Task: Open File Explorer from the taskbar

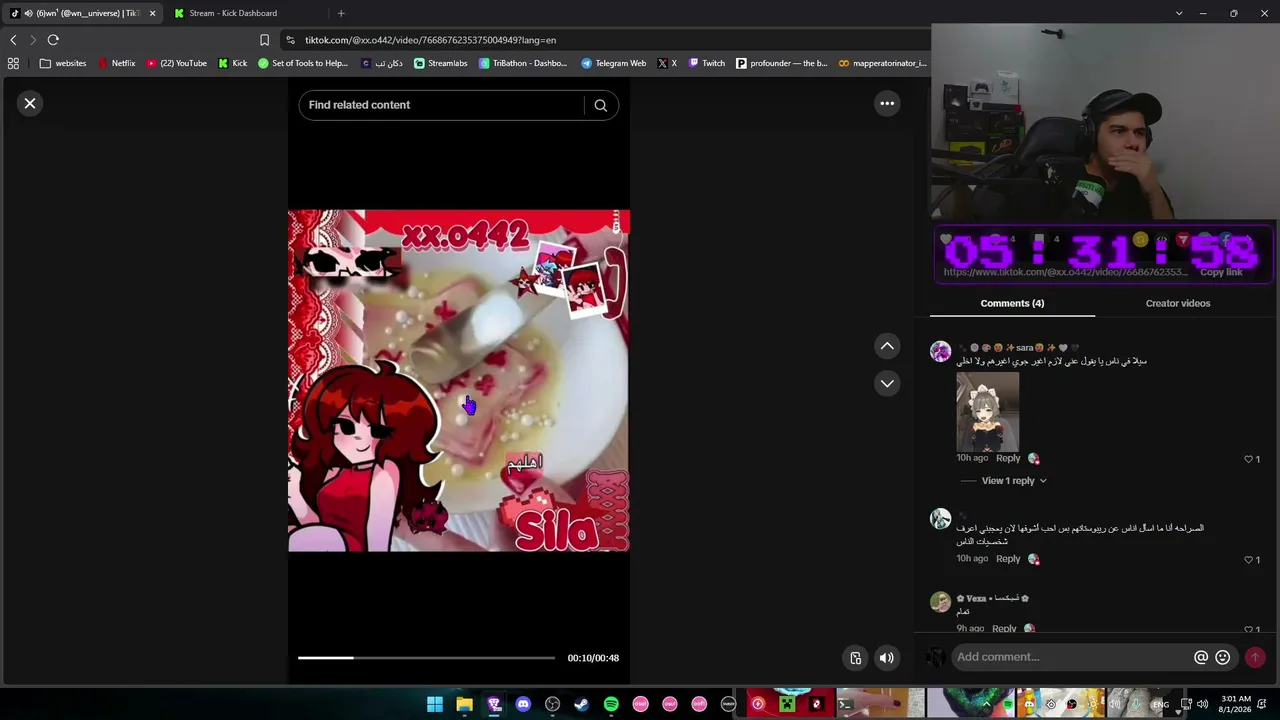Action: [464, 704]
